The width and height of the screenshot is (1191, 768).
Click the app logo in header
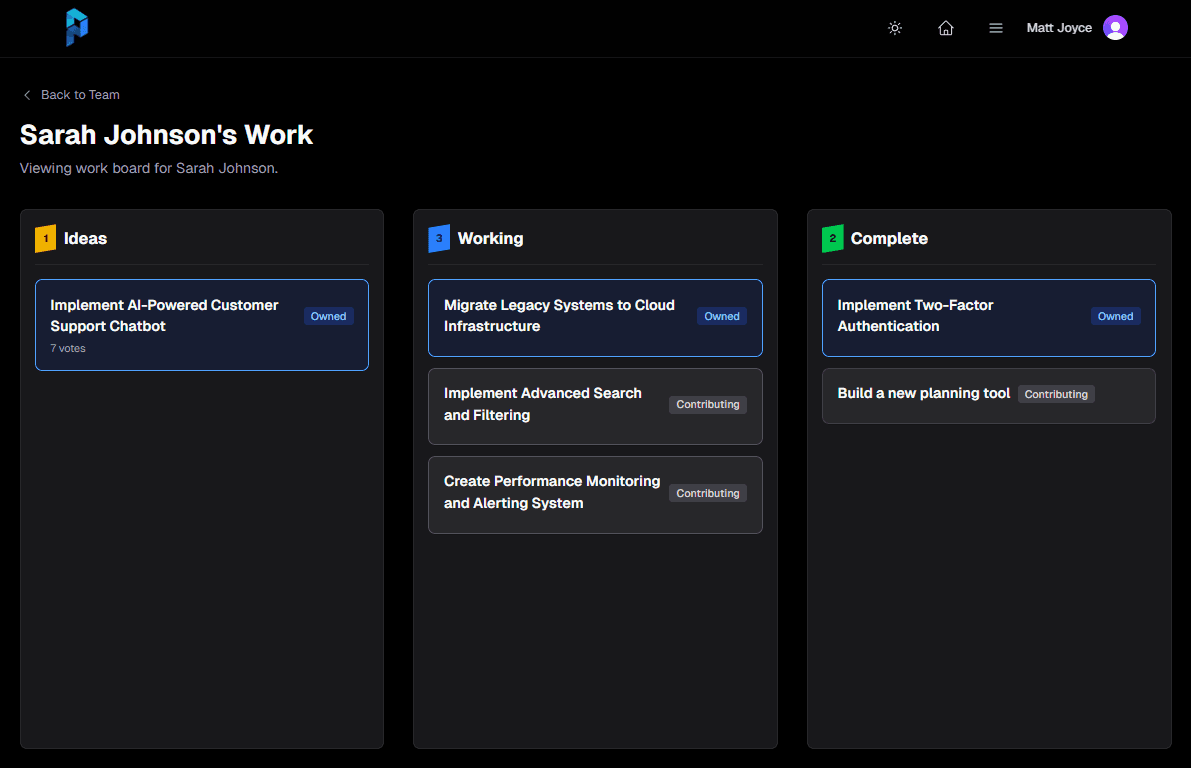click(x=77, y=27)
